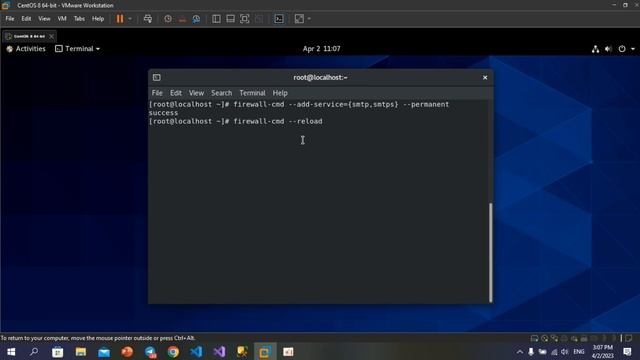Open the Windows Start menu
This screenshot has height=360, width=640.
tap(11, 352)
